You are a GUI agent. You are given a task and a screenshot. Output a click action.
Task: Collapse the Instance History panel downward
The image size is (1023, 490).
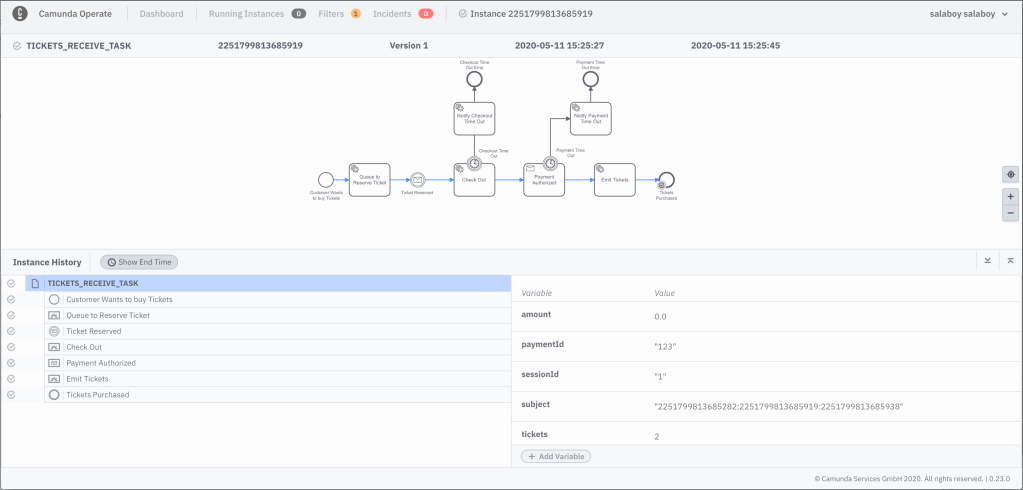click(988, 261)
